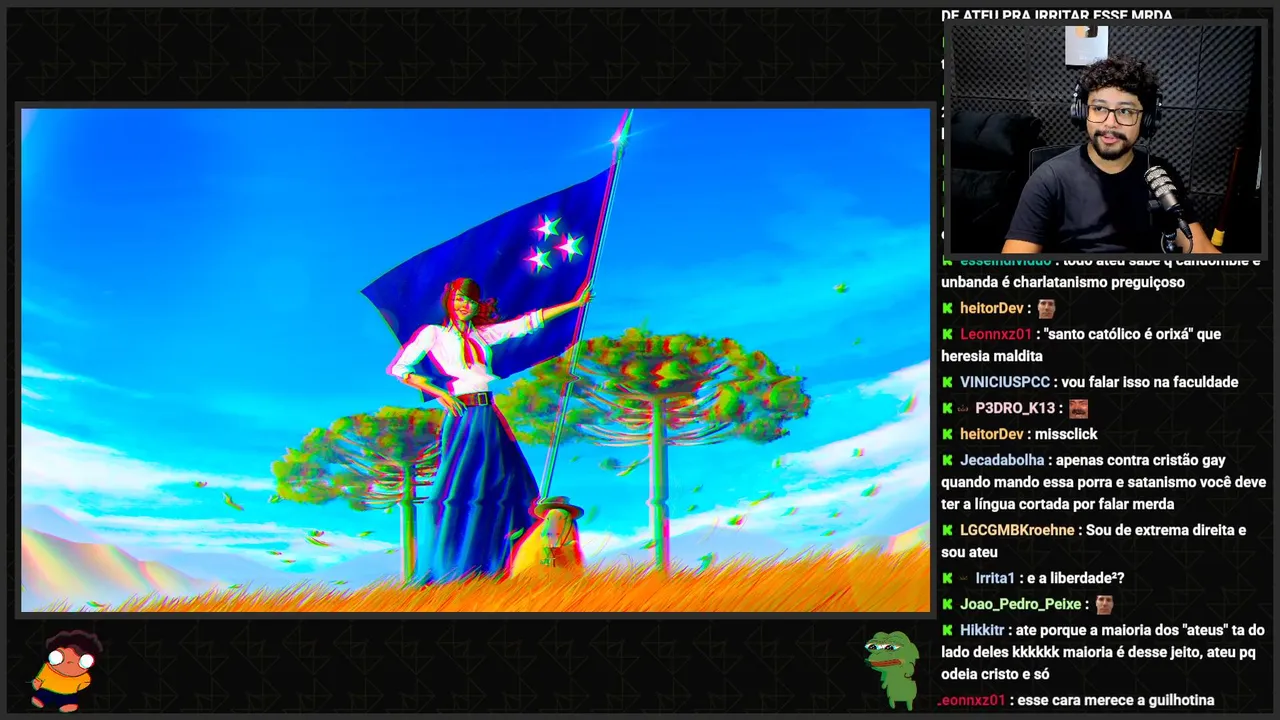Click message "santo católico é orixá" heresia
The width and height of the screenshot is (1280, 720).
pyautogui.click(x=1081, y=345)
